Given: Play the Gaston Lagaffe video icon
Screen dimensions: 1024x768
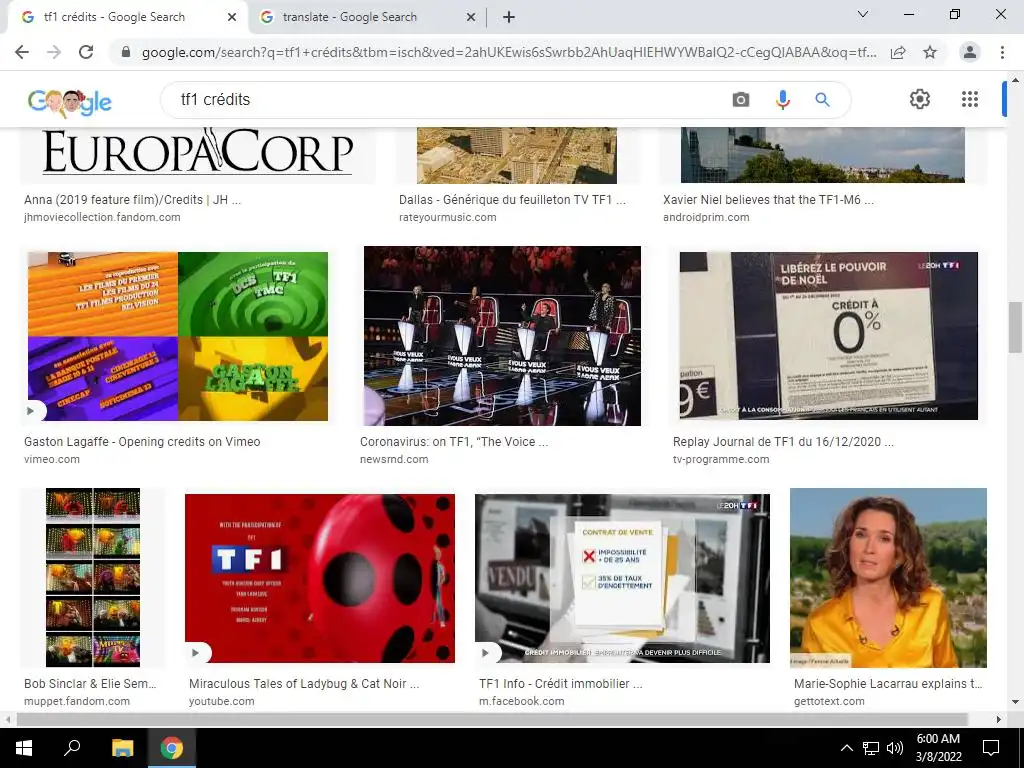Looking at the screenshot, I should coord(31,411).
